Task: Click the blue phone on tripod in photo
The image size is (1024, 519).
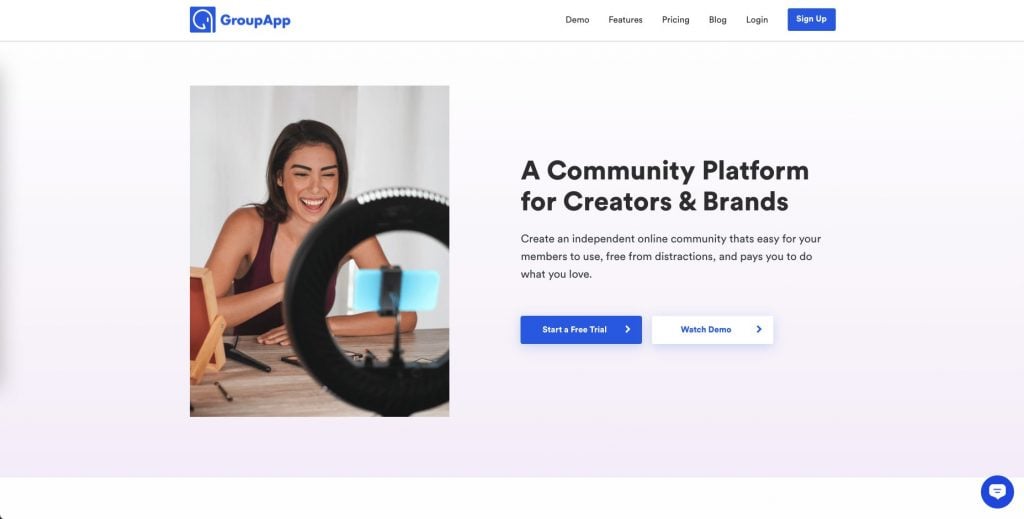Action: click(x=396, y=291)
